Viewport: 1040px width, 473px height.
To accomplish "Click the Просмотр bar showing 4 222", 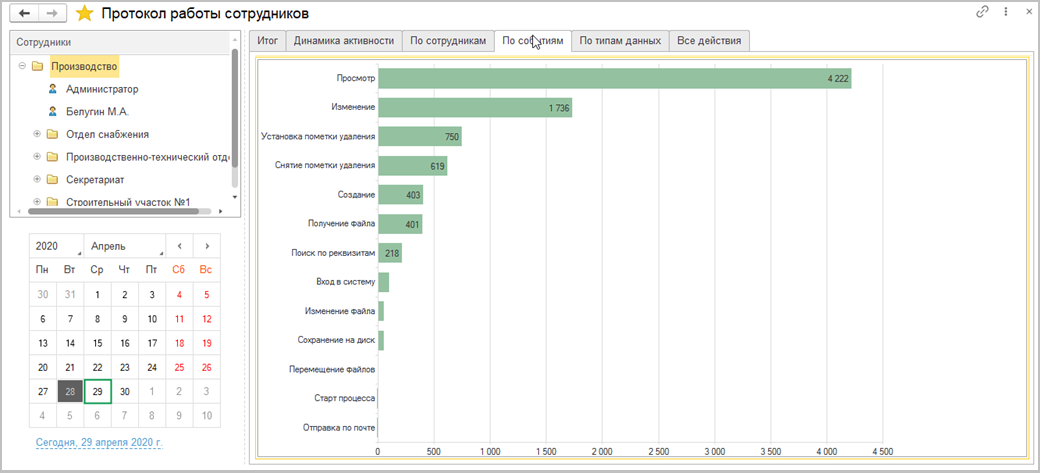I will tap(614, 78).
